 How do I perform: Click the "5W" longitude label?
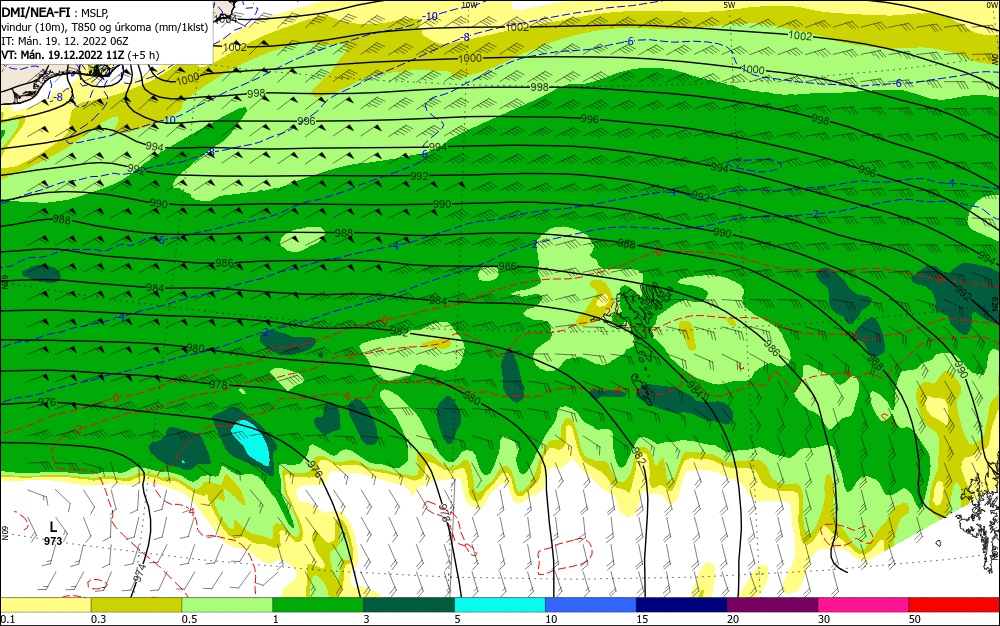click(x=730, y=5)
